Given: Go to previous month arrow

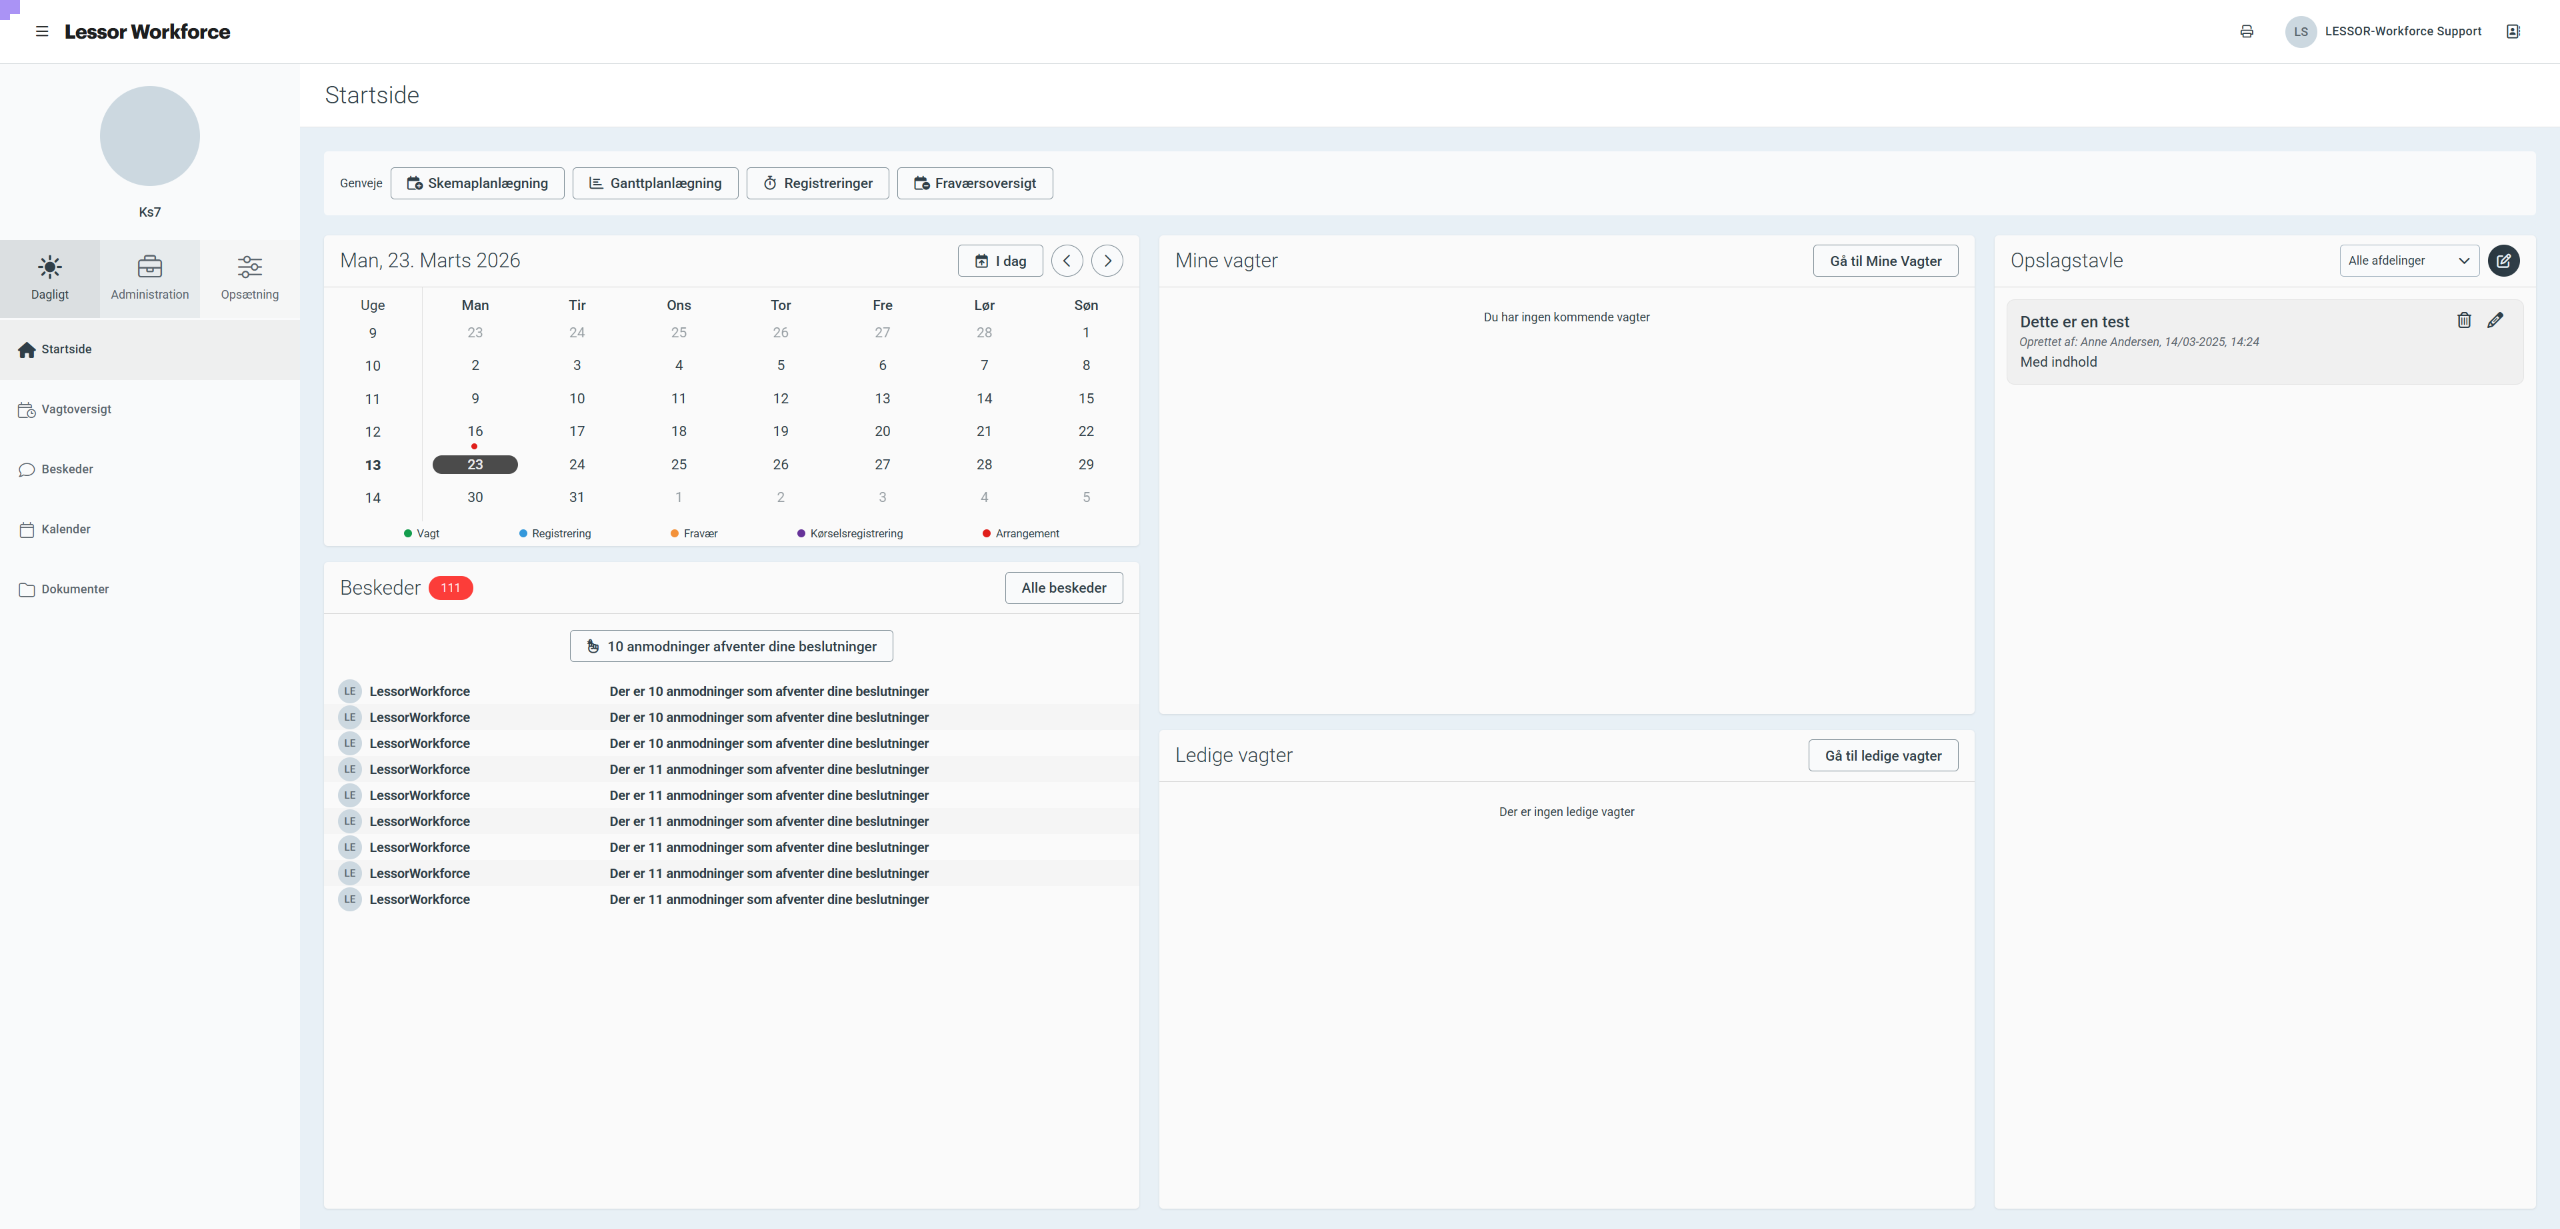Looking at the screenshot, I should click(1067, 260).
